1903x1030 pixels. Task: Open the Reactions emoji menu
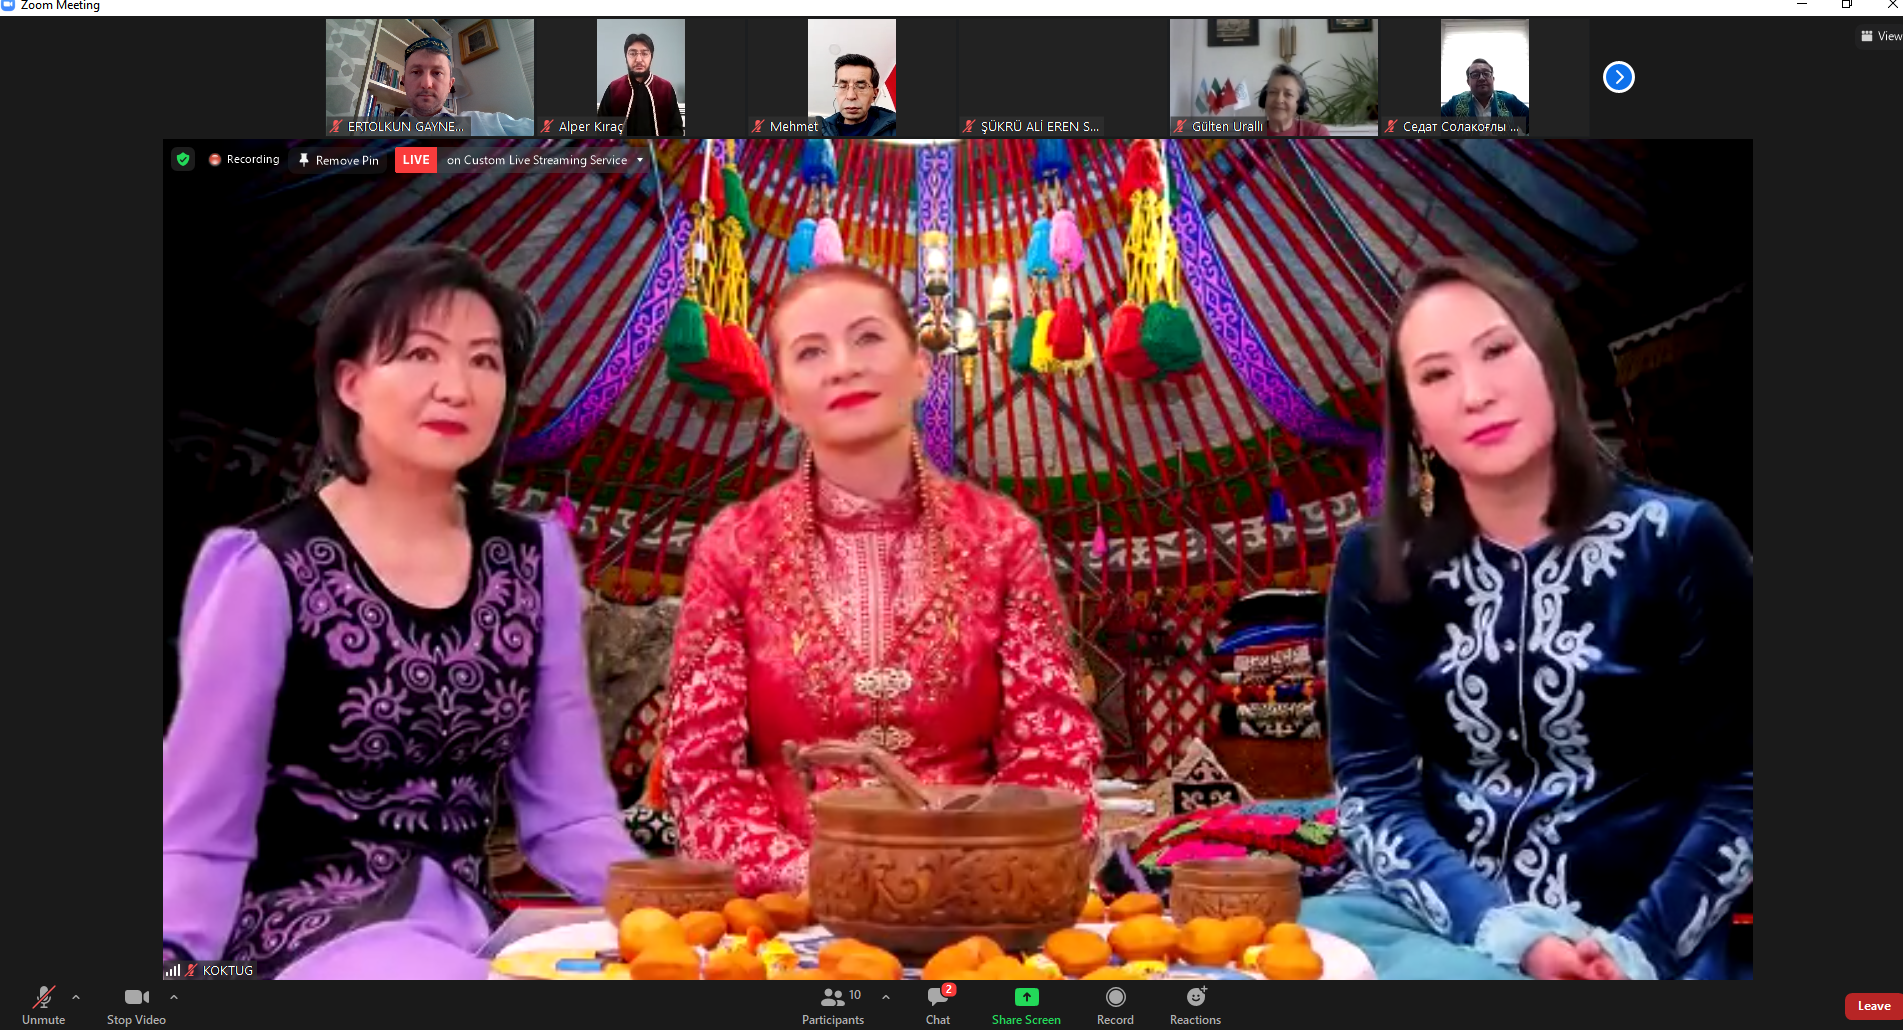click(1195, 997)
